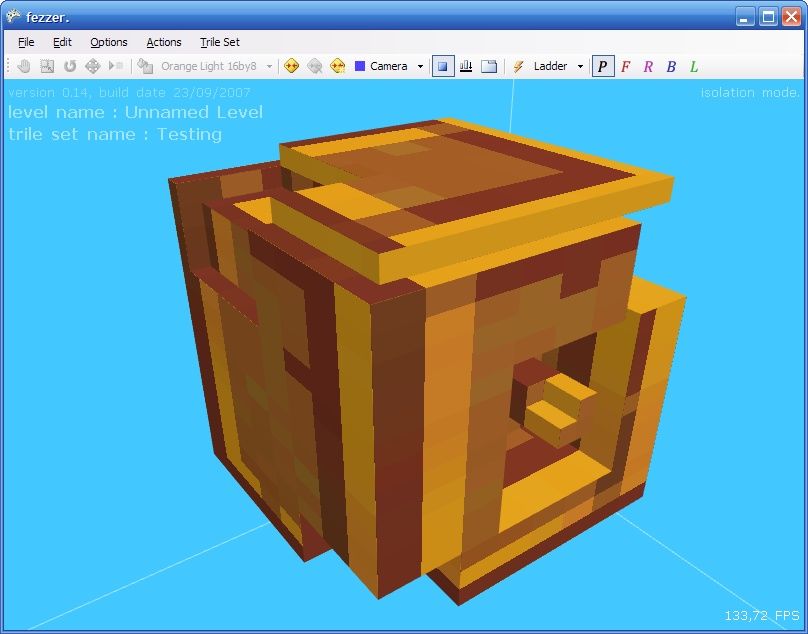
Task: Click the version 0.14 build date text
Action: pyautogui.click(x=129, y=93)
